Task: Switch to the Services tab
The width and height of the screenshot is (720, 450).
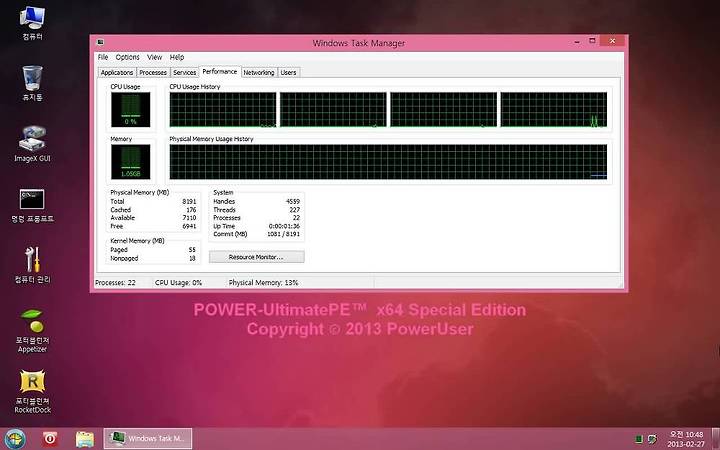Action: (x=185, y=73)
